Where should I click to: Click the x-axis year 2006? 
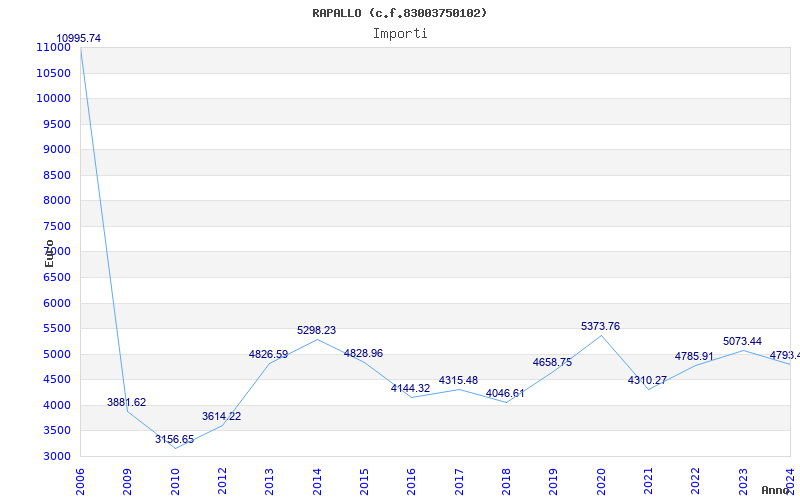pos(80,482)
